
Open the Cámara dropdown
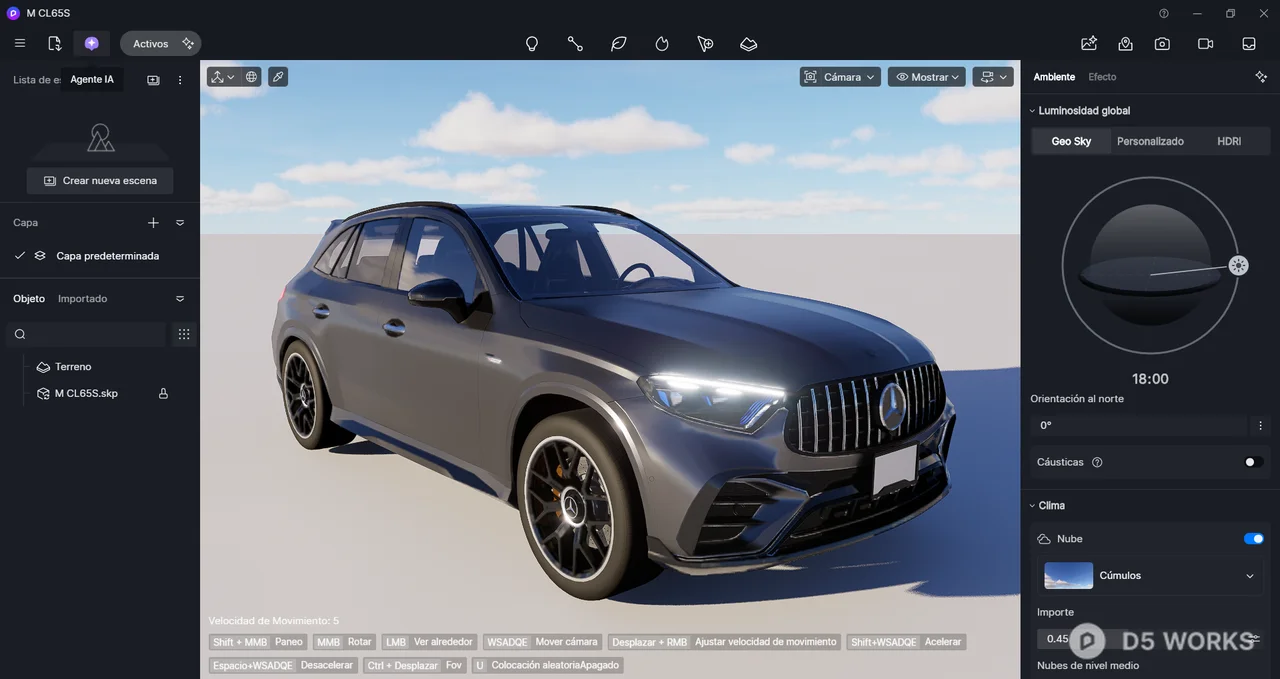point(840,77)
